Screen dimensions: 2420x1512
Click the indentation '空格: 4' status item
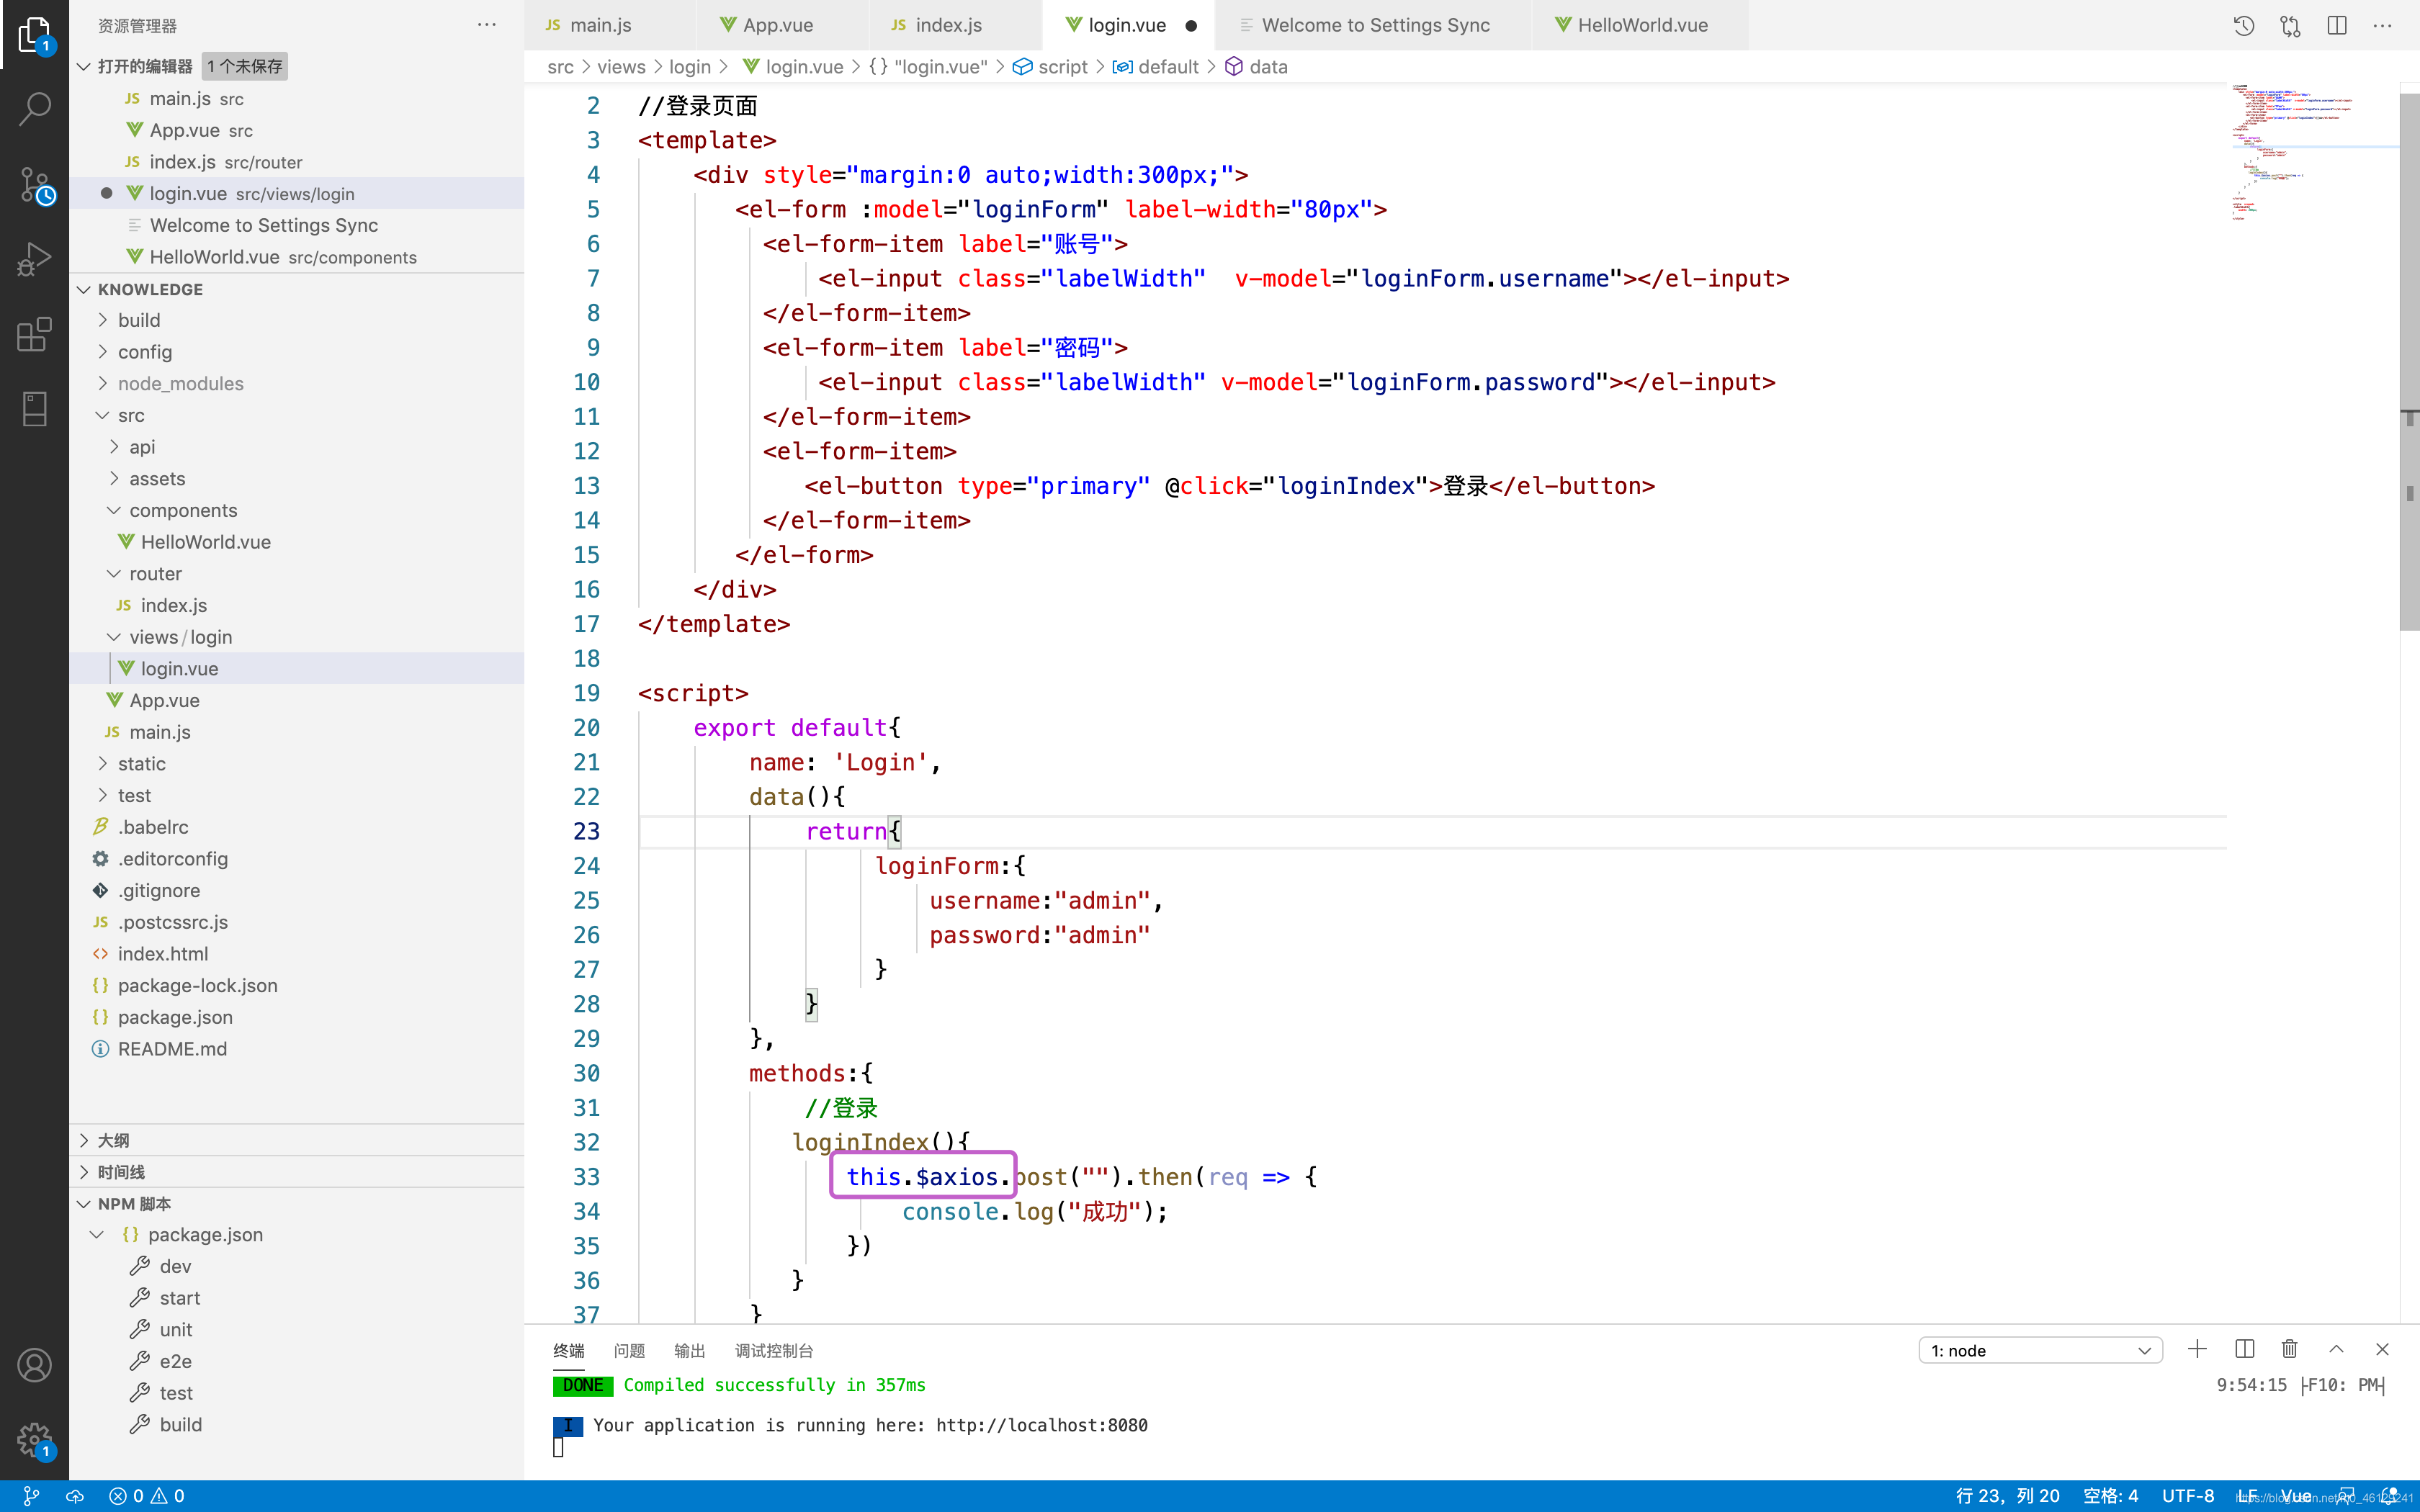click(2110, 1496)
